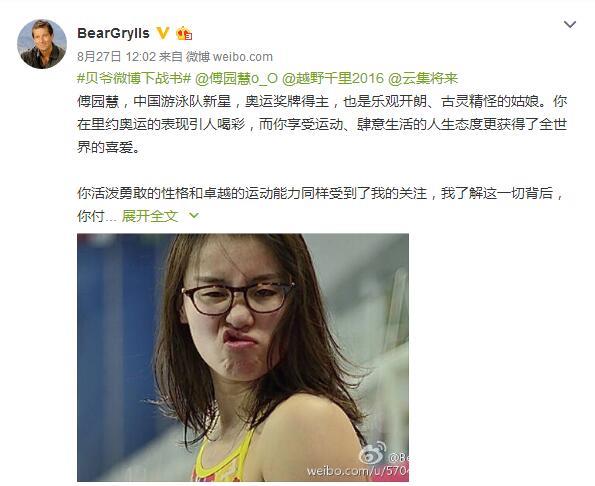This screenshot has width=595, height=486.
Task: Expand full post with 展开全文
Action: pos(150,216)
